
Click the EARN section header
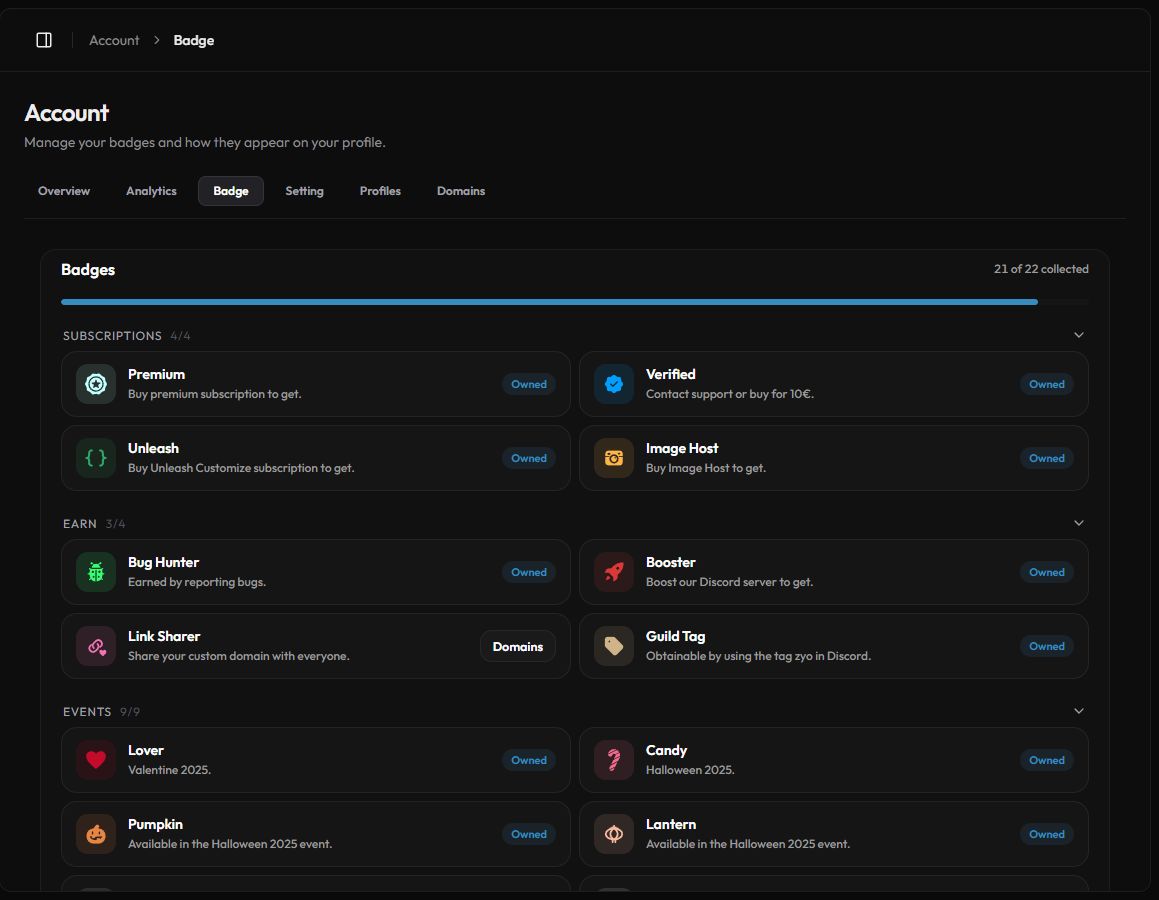point(80,523)
